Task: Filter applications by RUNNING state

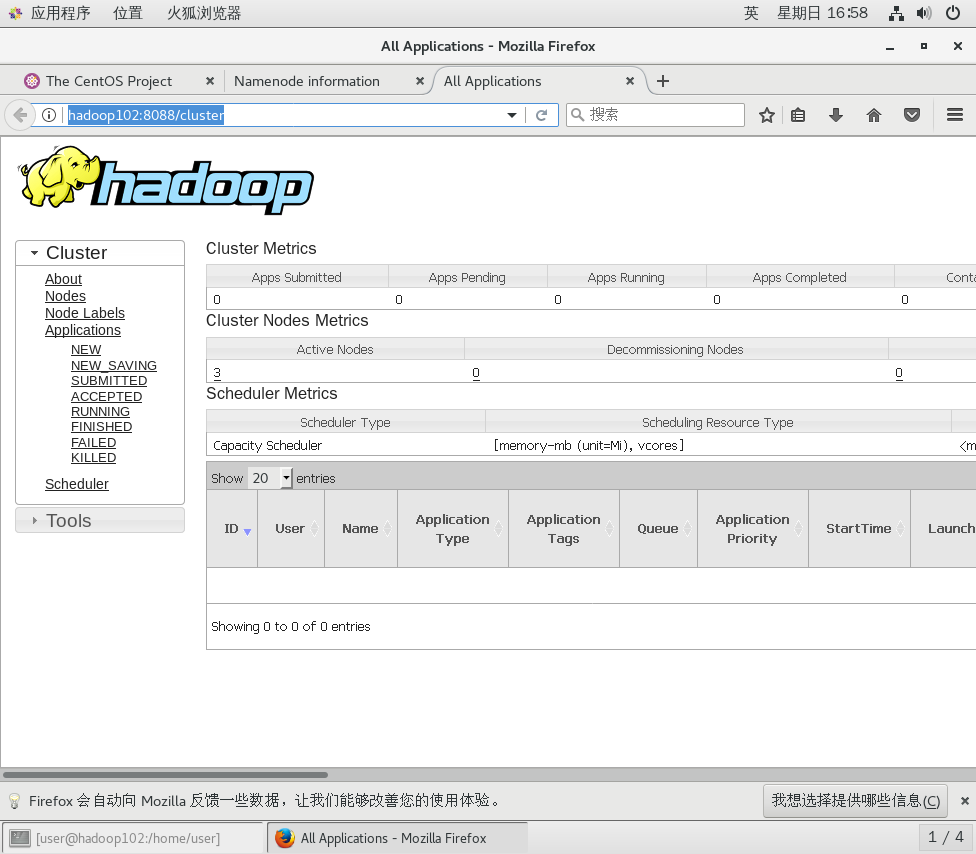Action: pos(100,411)
